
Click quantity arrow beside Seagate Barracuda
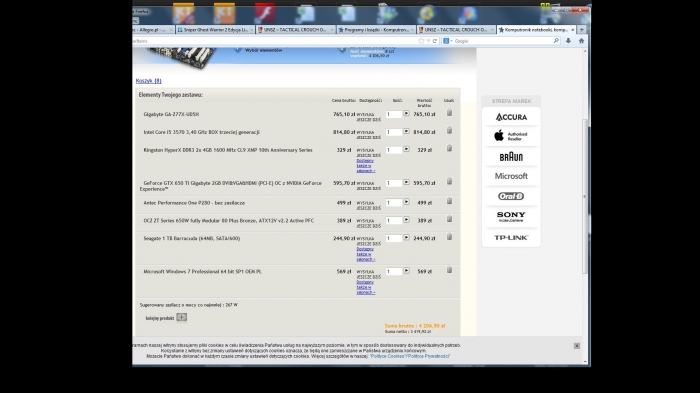tap(406, 238)
